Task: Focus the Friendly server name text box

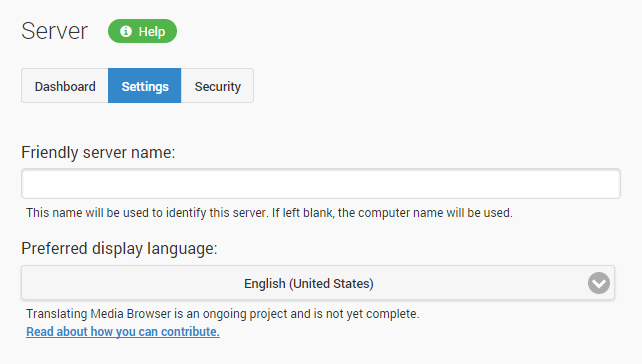Action: [x=321, y=184]
